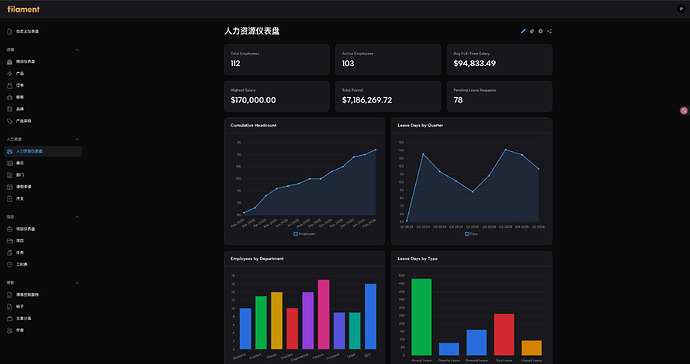The height and width of the screenshot is (364, 690).
Task: Click the Leave Days by Quarter title
Action: [x=420, y=125]
